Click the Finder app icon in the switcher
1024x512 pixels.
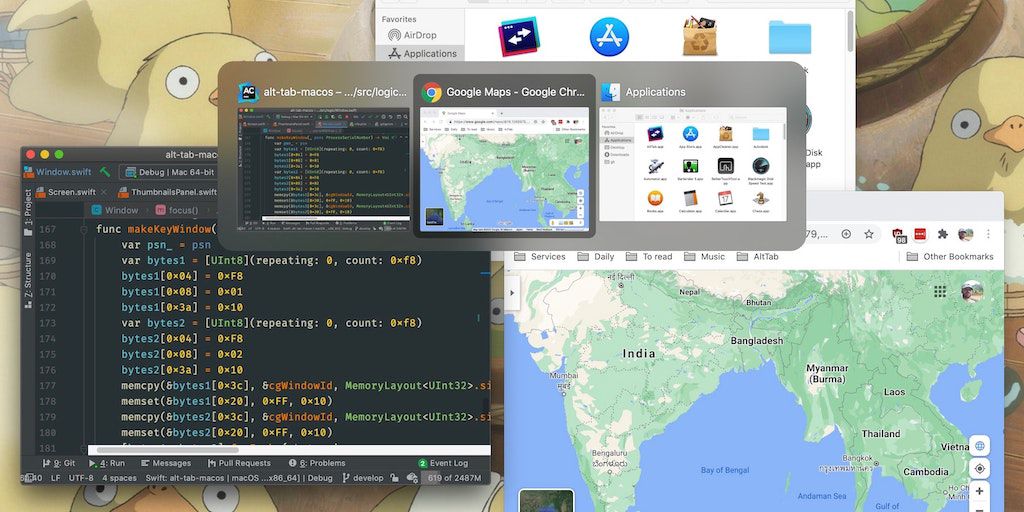[611, 92]
